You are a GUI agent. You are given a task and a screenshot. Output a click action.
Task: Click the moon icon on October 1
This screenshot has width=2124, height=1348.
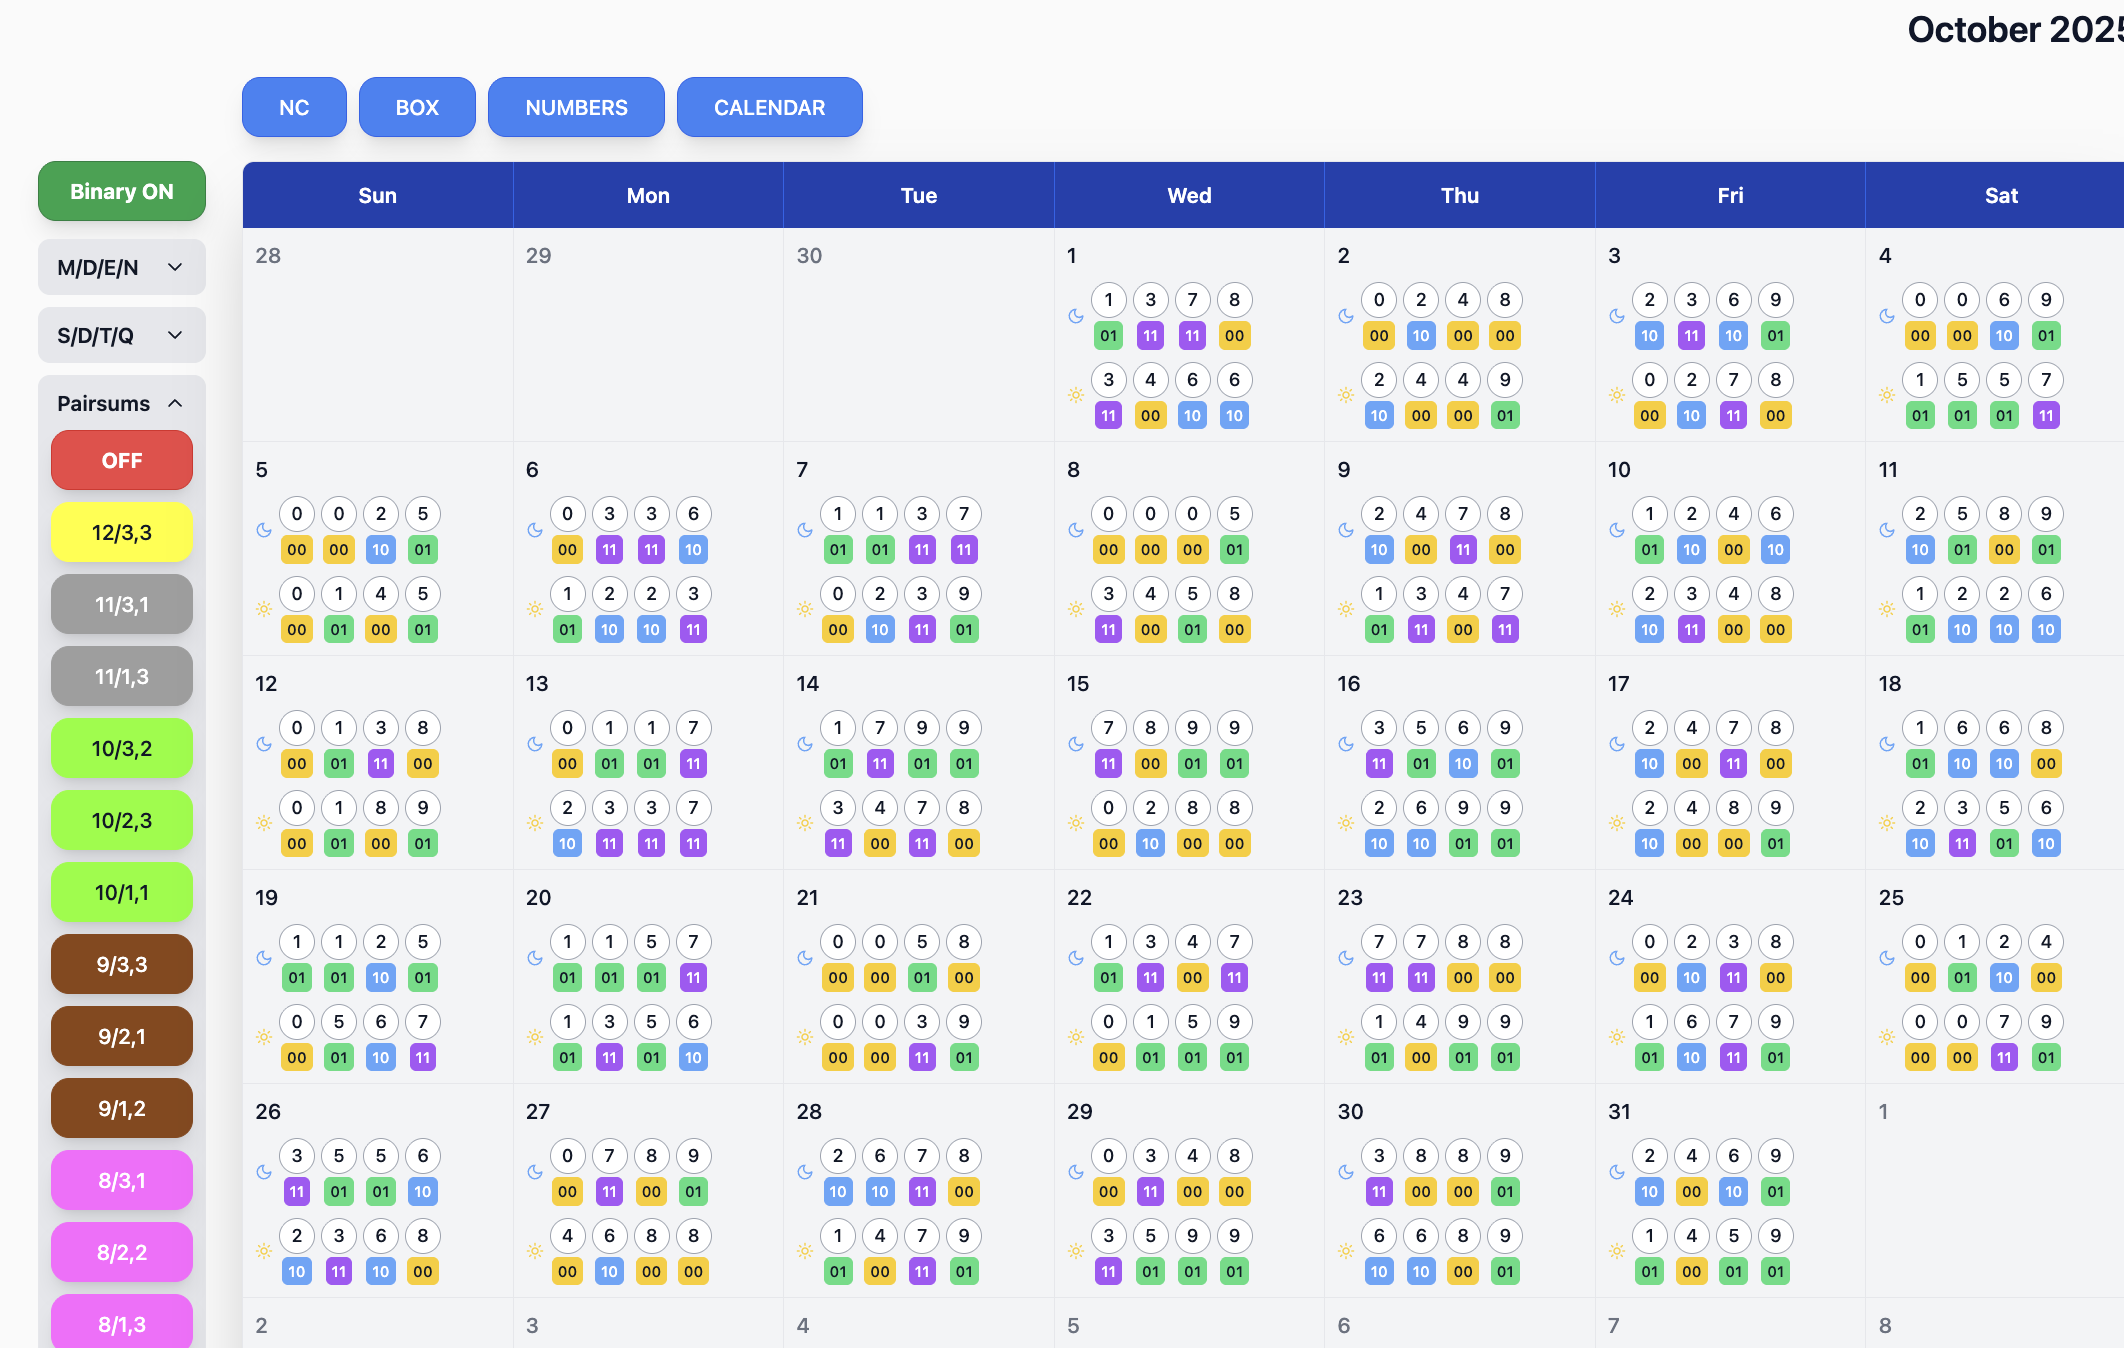1076,316
